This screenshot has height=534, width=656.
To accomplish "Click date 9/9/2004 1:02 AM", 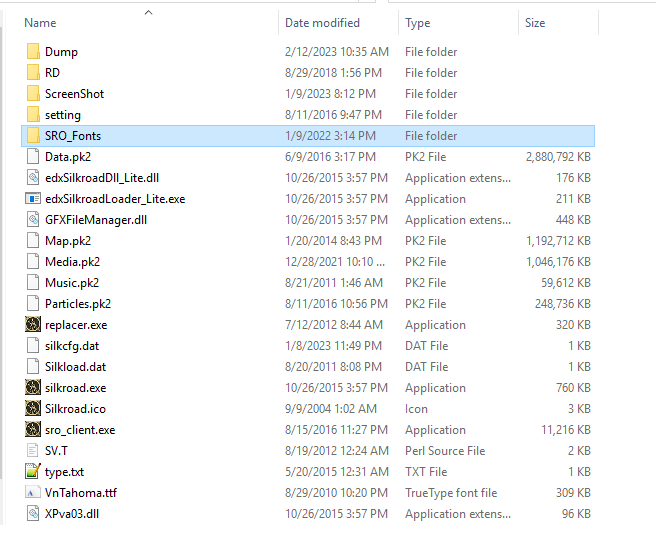I will [331, 408].
